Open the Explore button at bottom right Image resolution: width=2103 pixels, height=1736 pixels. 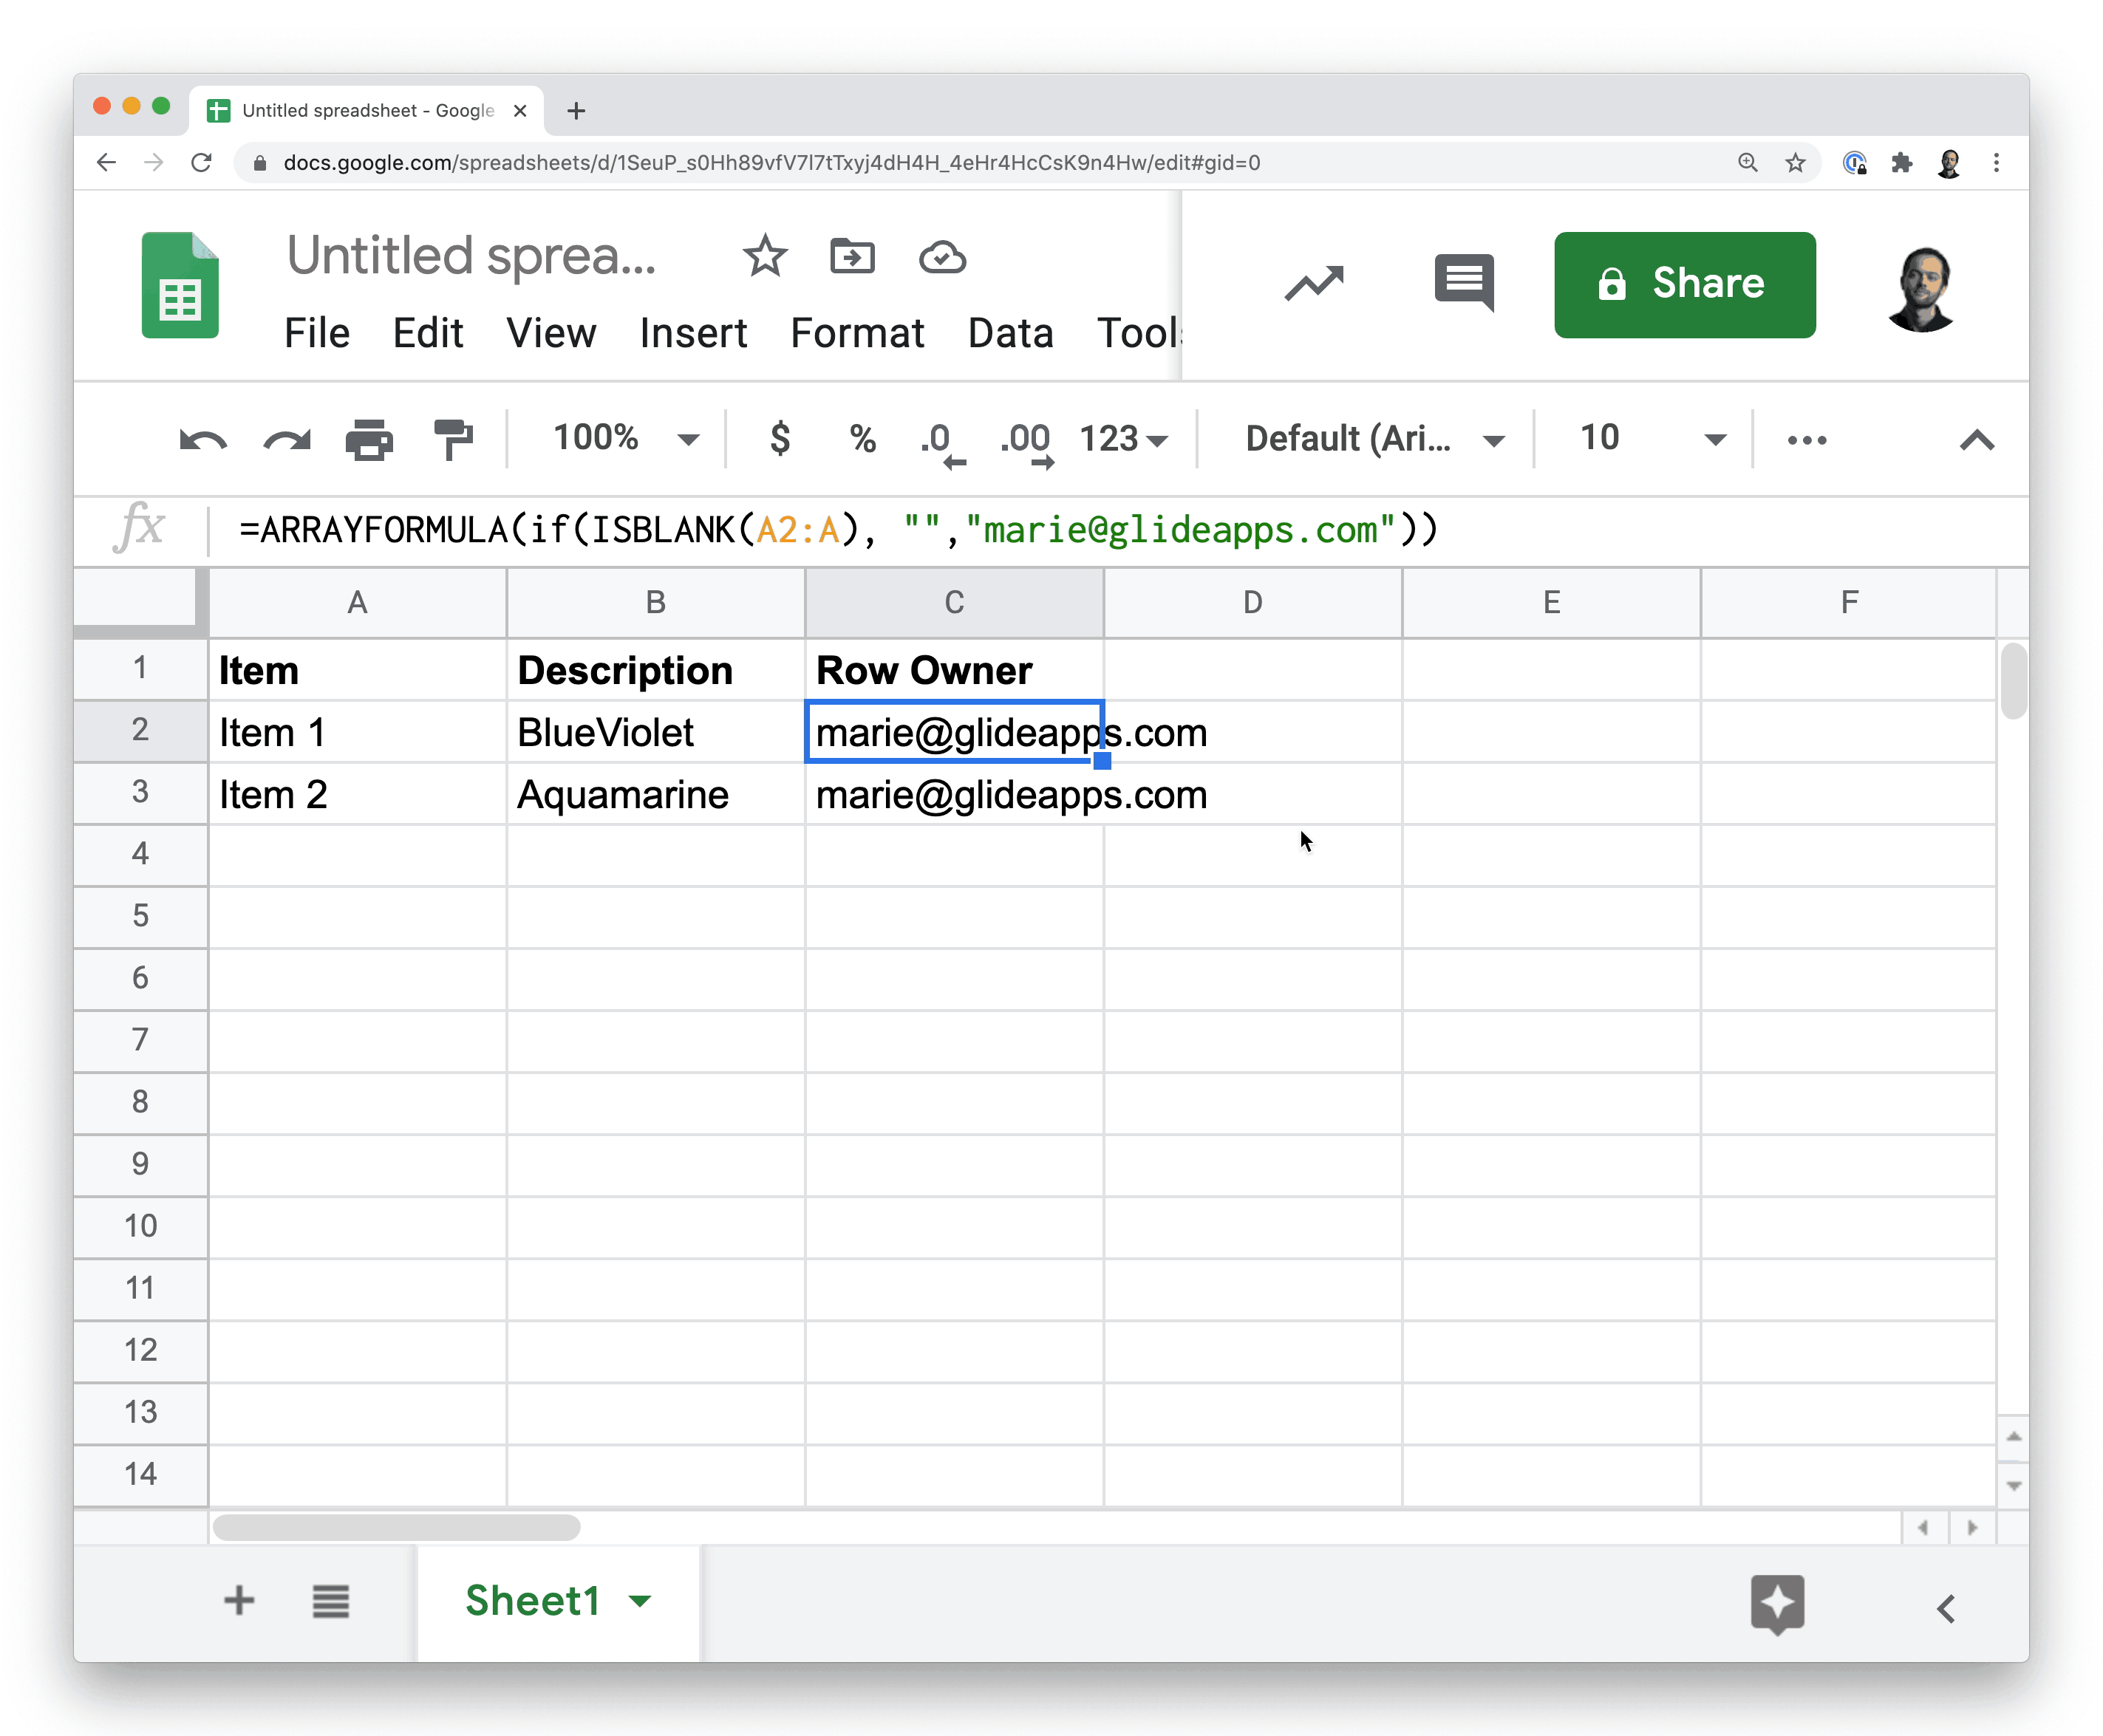1777,1604
